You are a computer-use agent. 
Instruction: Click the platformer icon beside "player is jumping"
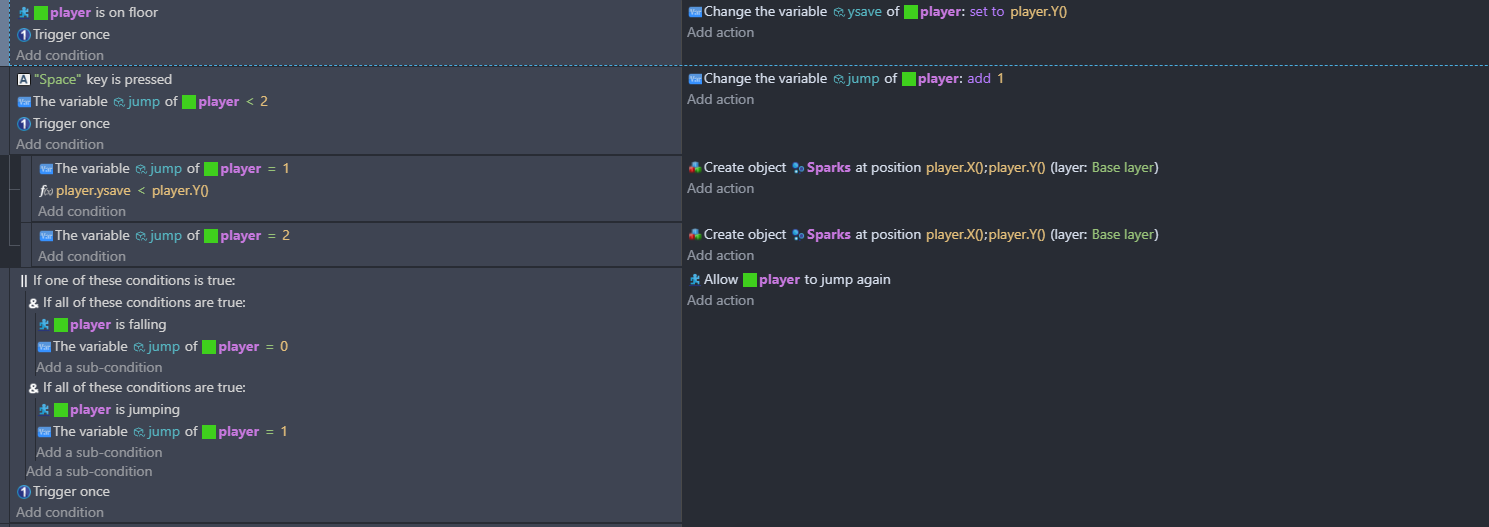coord(44,410)
